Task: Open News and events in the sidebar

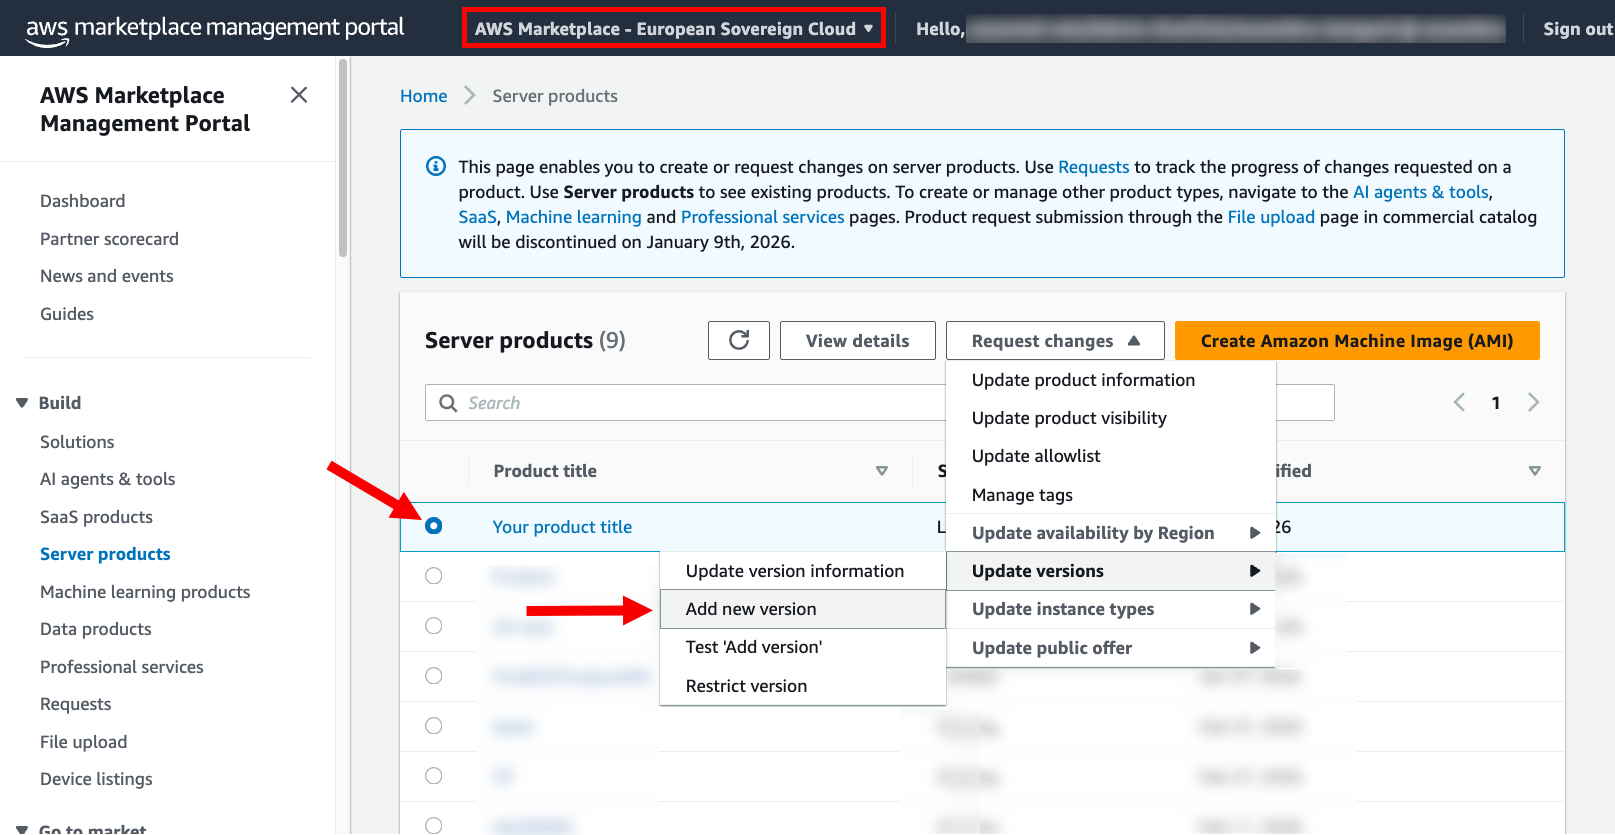Action: point(107,276)
